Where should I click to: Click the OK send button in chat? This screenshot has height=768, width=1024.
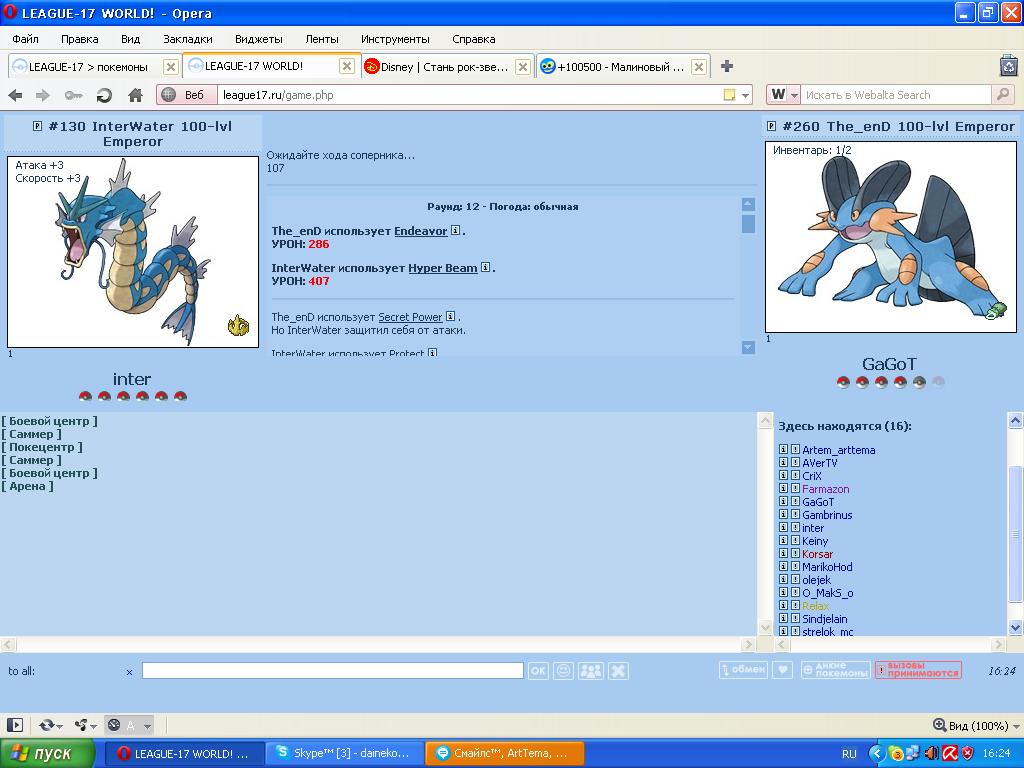point(537,671)
